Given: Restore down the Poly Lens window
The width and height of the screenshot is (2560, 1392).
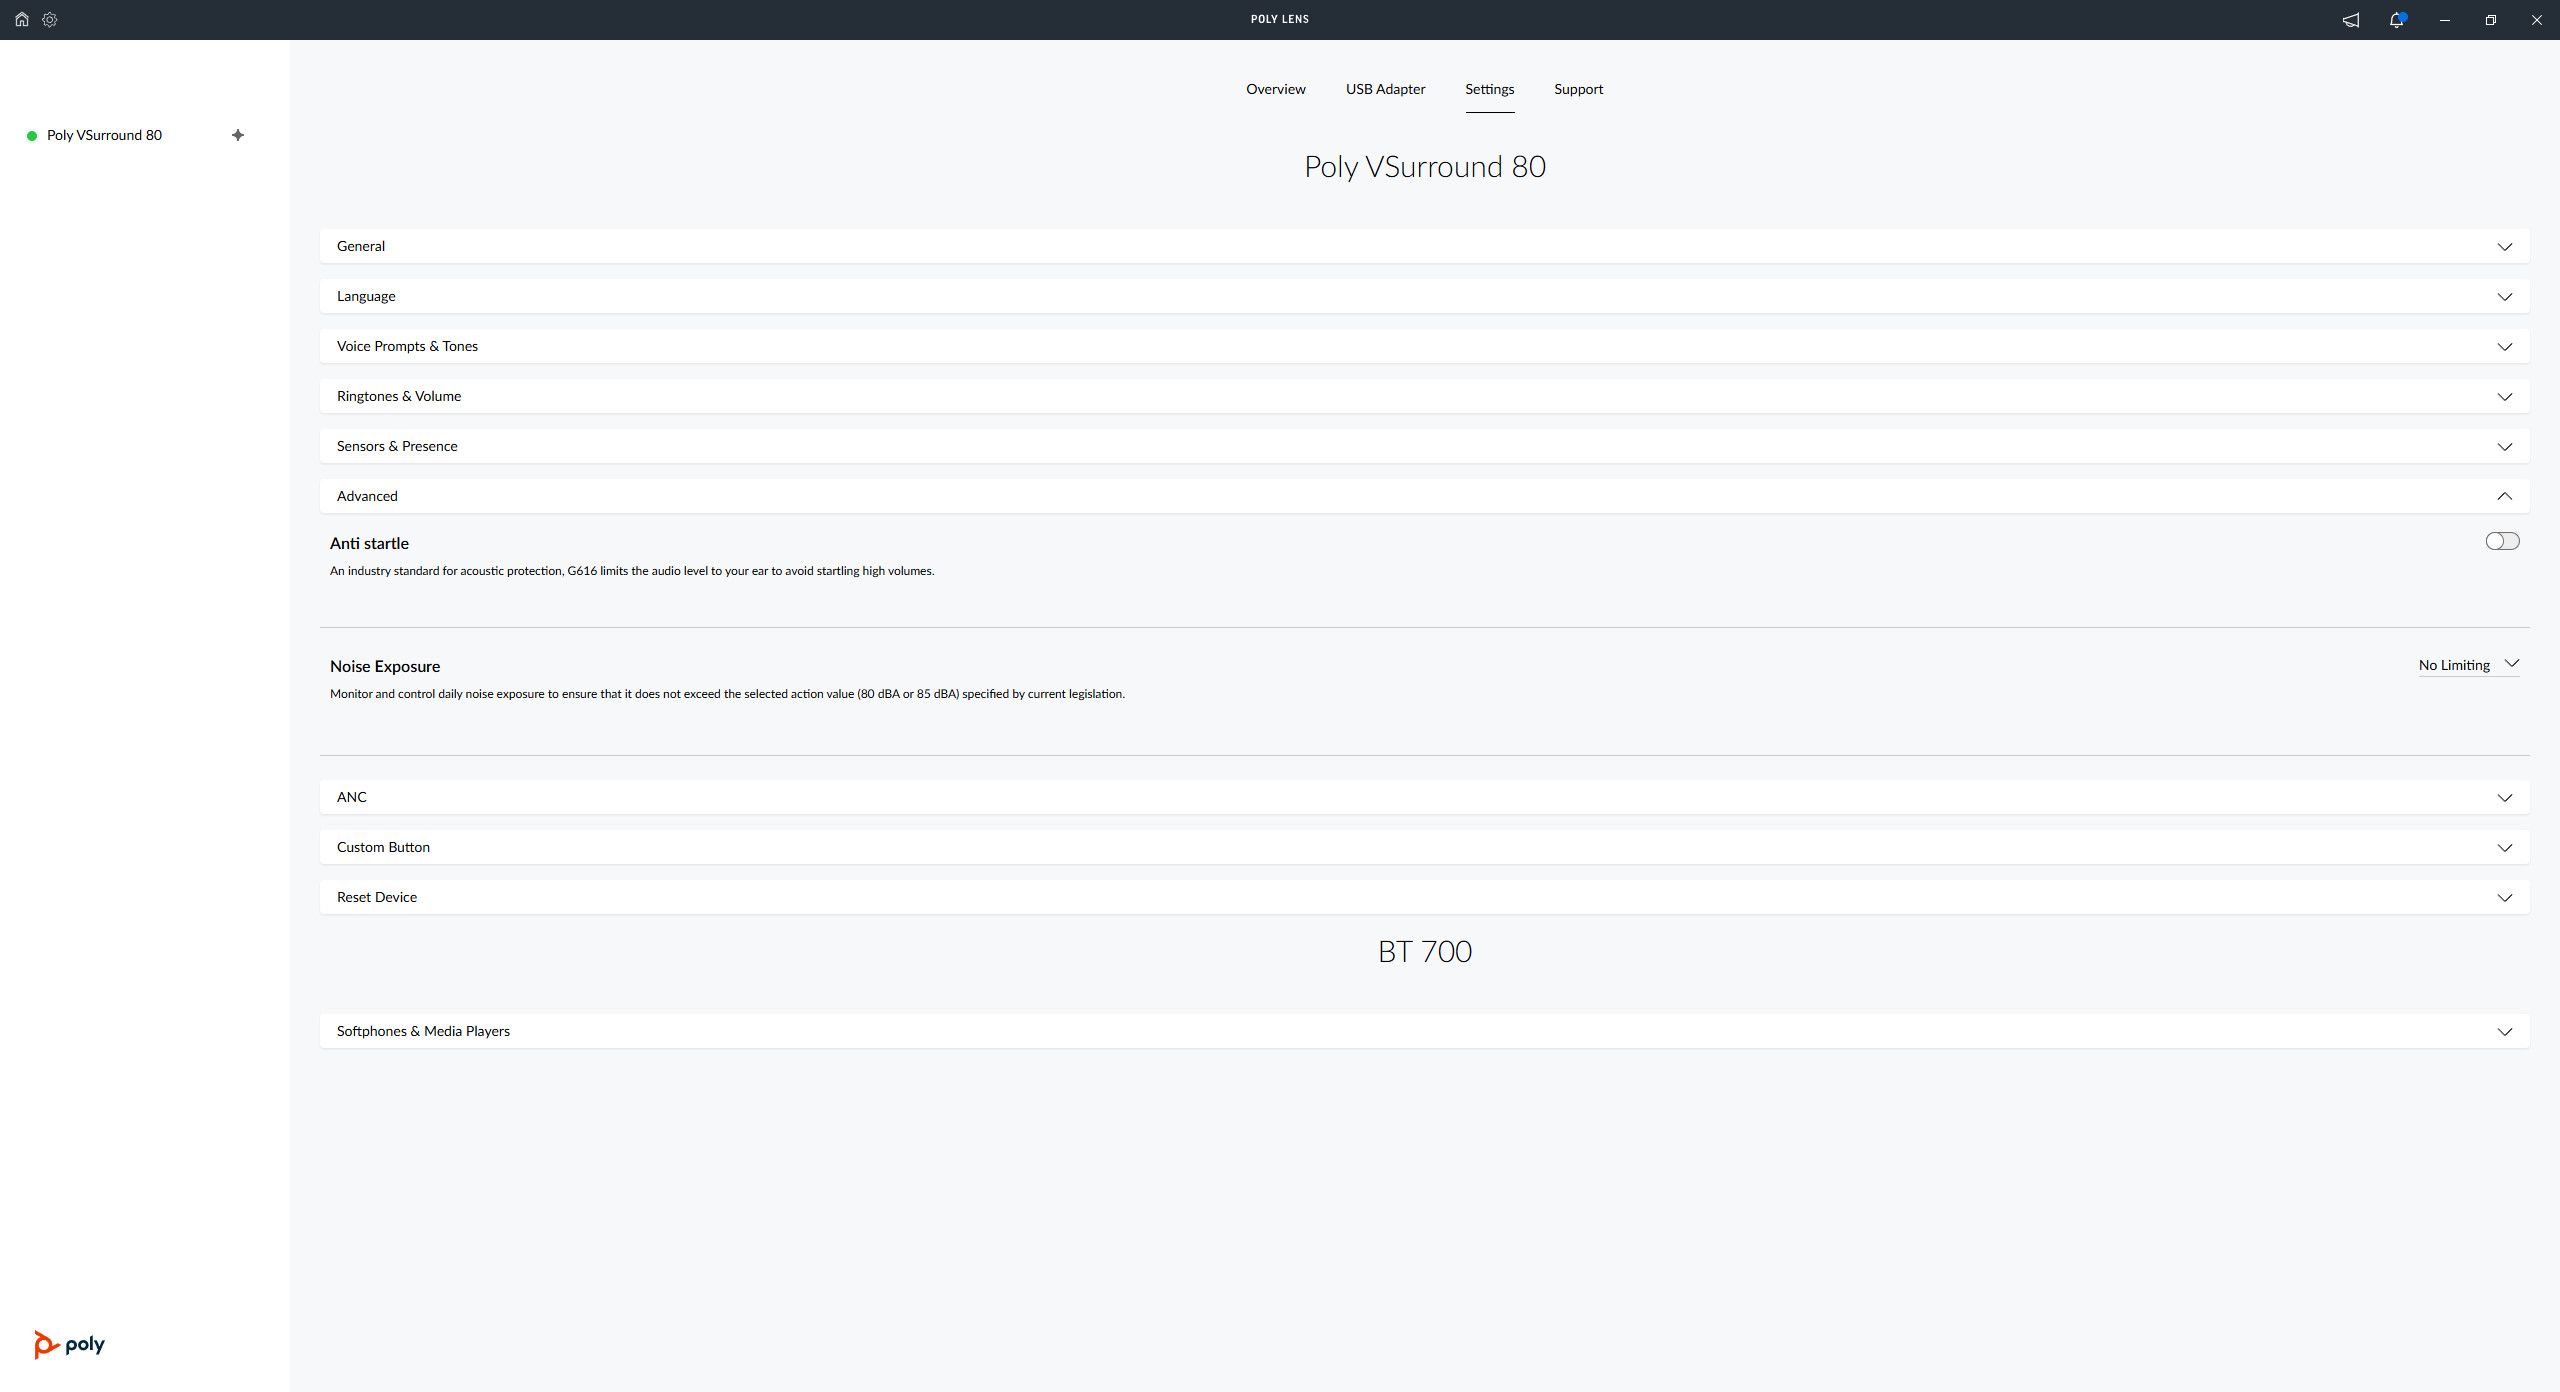Looking at the screenshot, I should [2491, 20].
